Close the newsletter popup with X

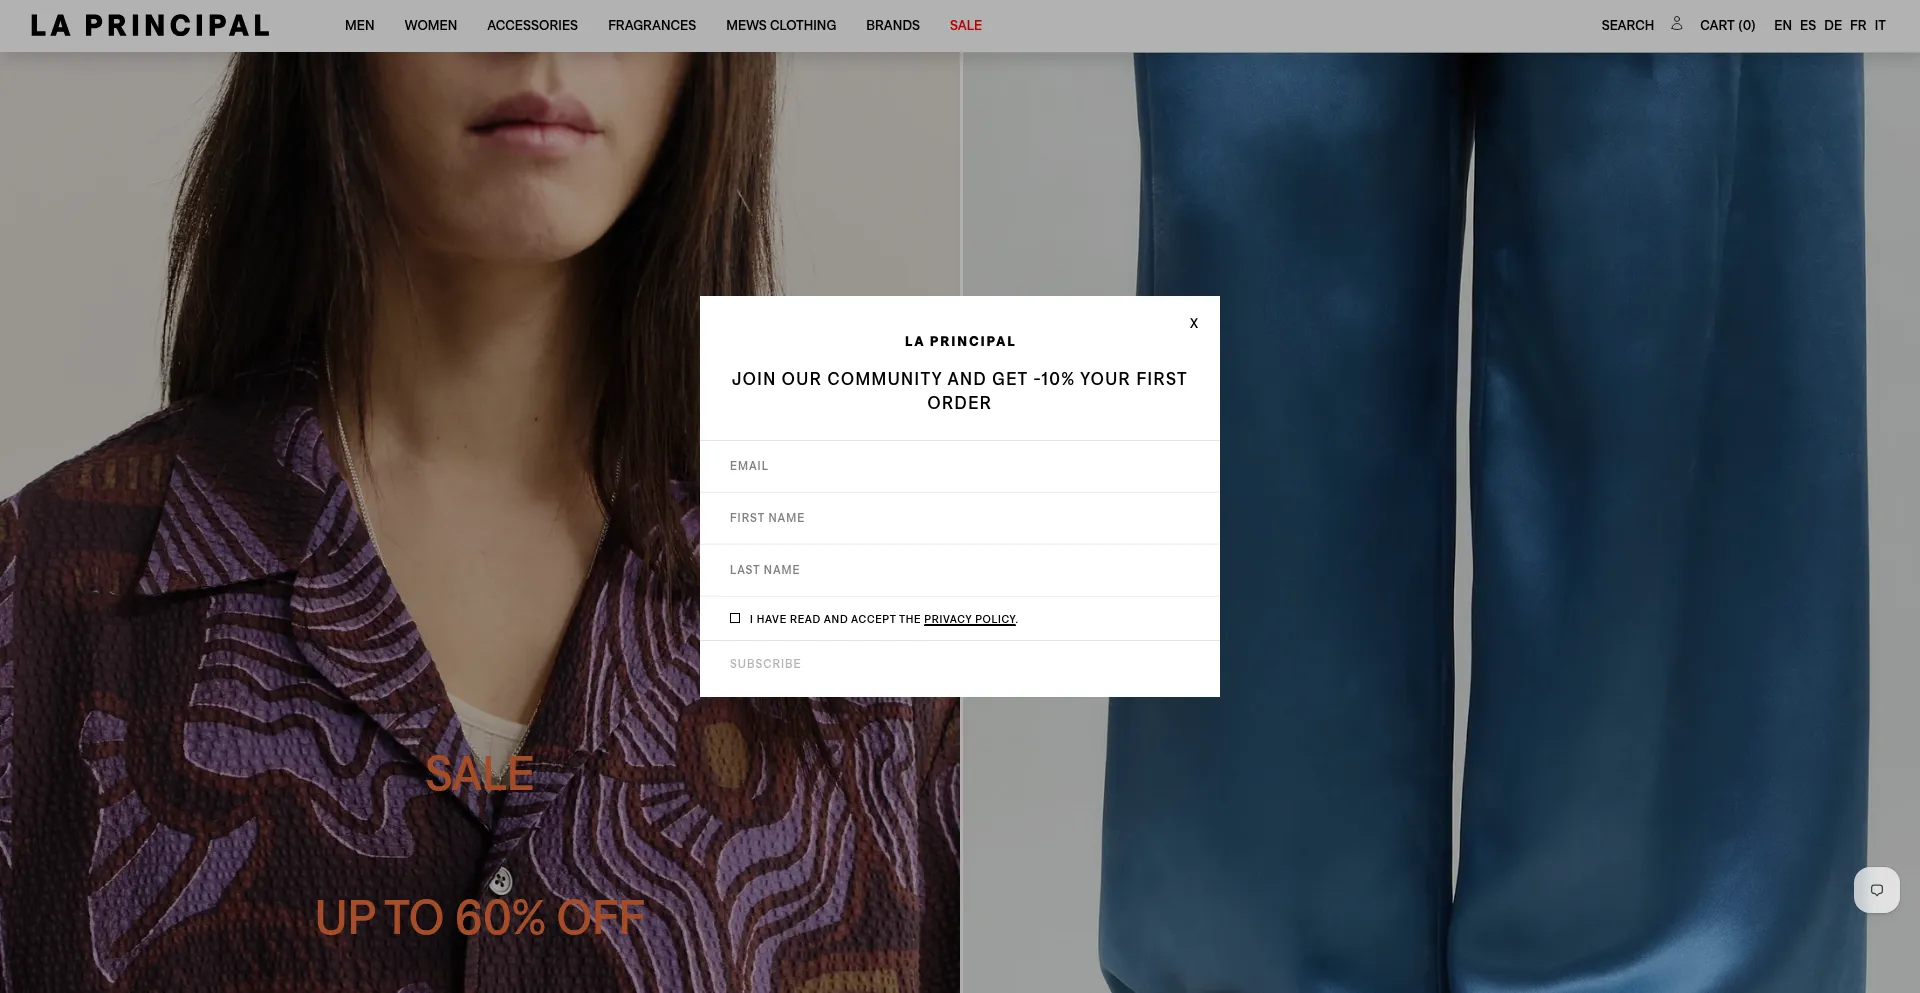[1194, 323]
